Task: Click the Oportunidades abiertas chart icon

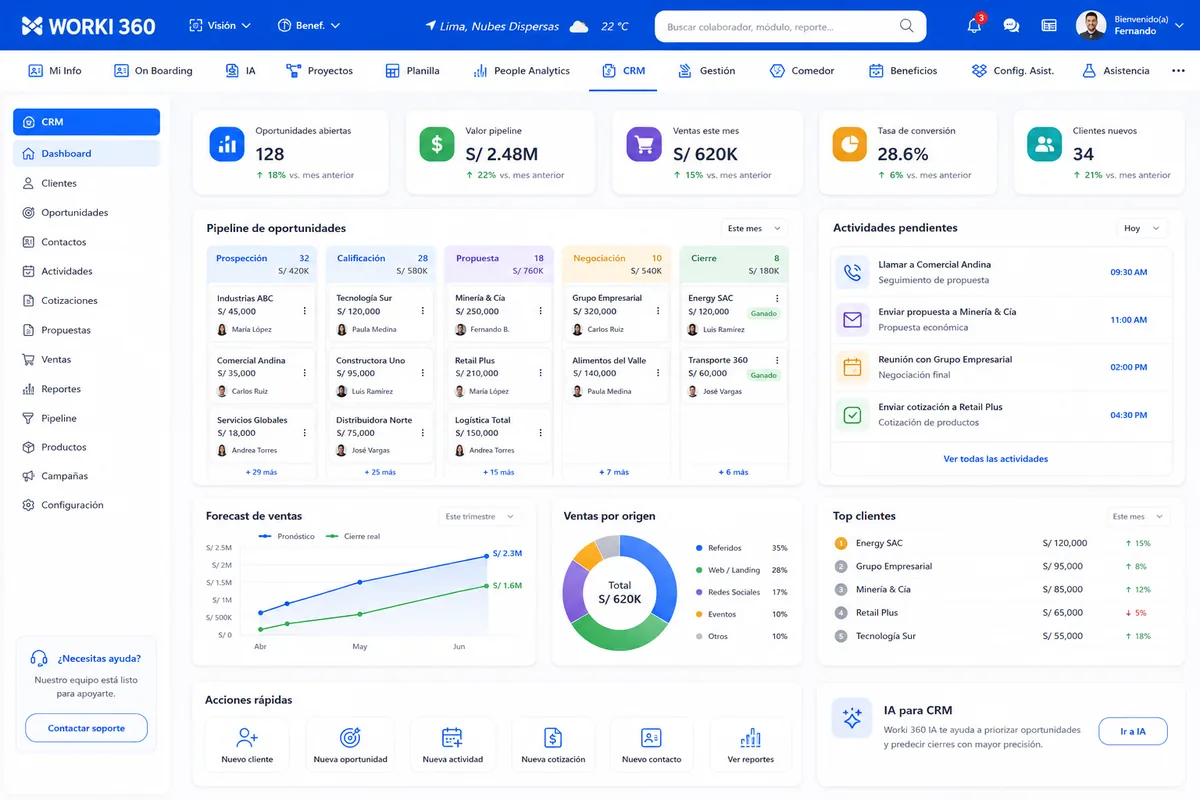Action: click(x=227, y=144)
